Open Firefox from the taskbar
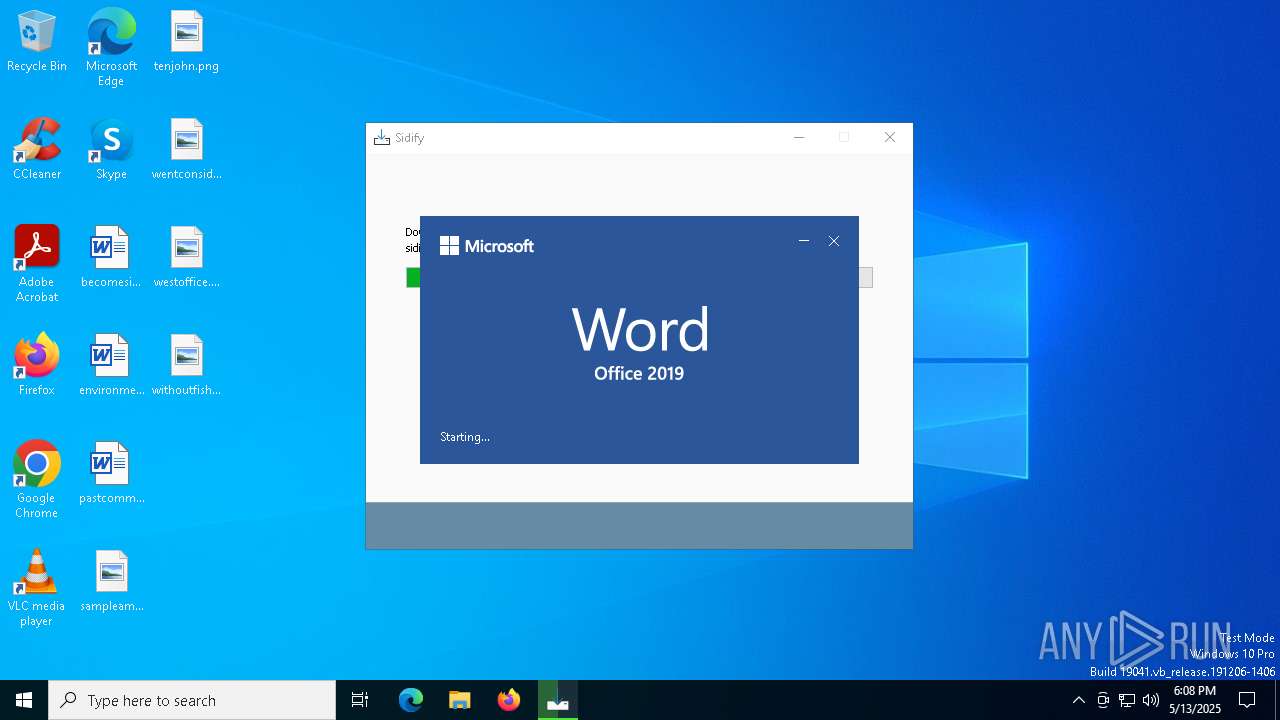This screenshot has width=1280, height=720. tap(509, 700)
